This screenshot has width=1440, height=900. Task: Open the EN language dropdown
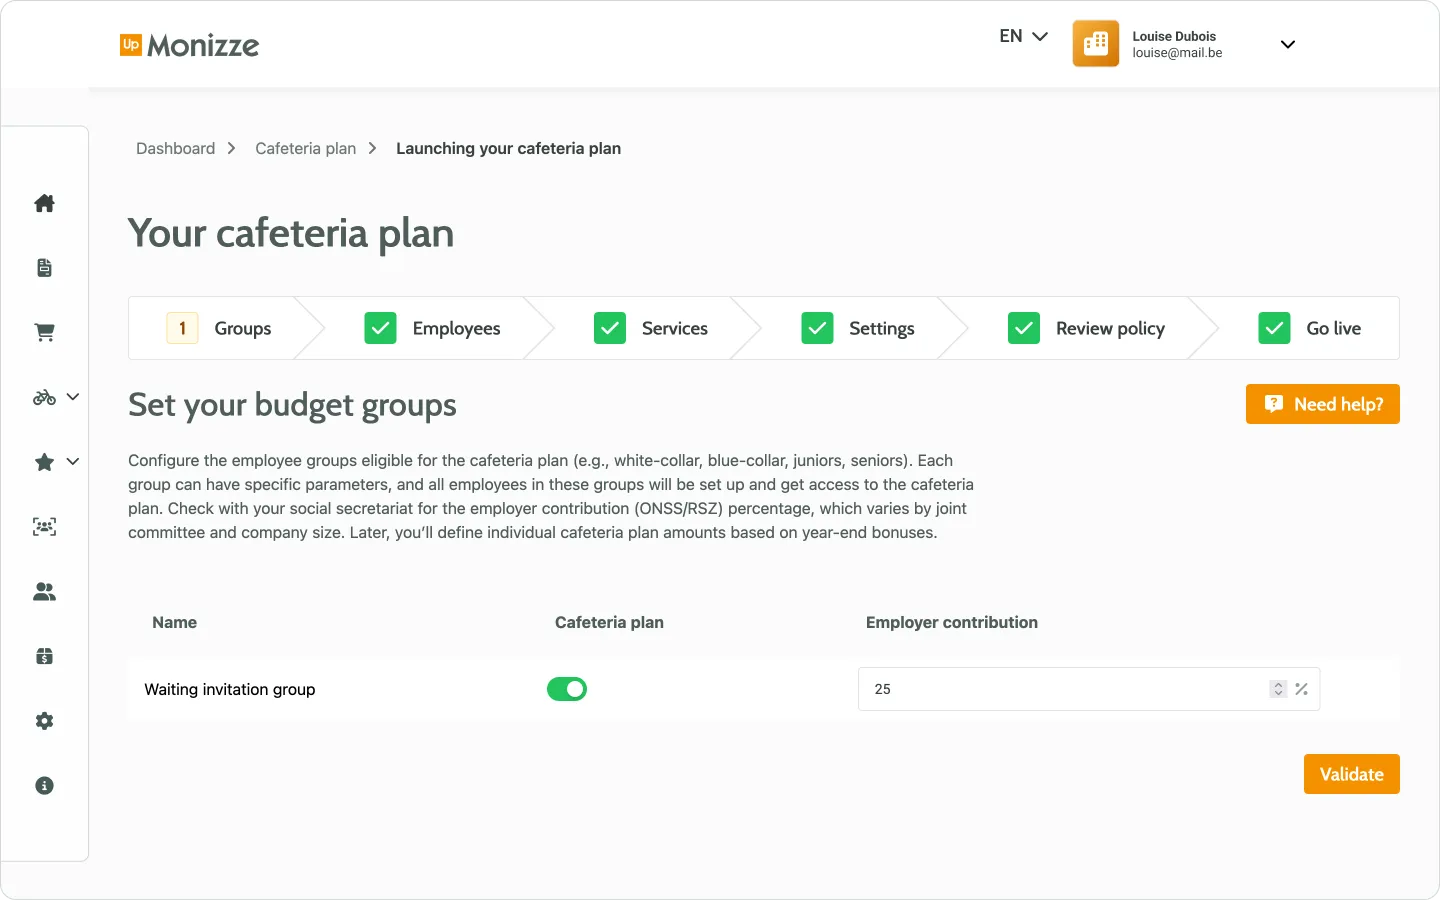[1022, 35]
